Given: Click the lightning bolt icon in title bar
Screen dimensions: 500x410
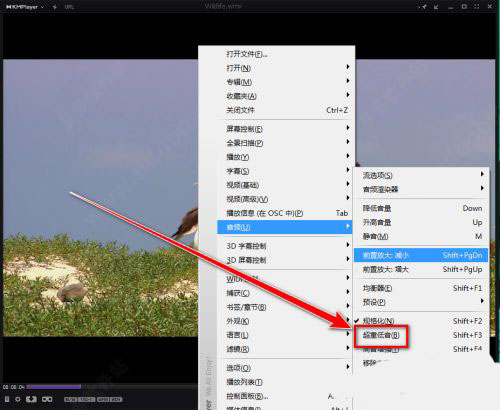Looking at the screenshot, I should (55, 7).
